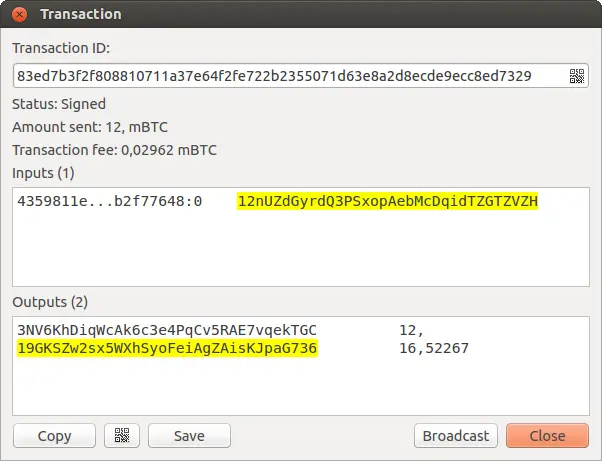Screen dimensions: 602x461
Task: Select highlighted input address 12nUZdGyrdQ3PS...
Action: 387,201
